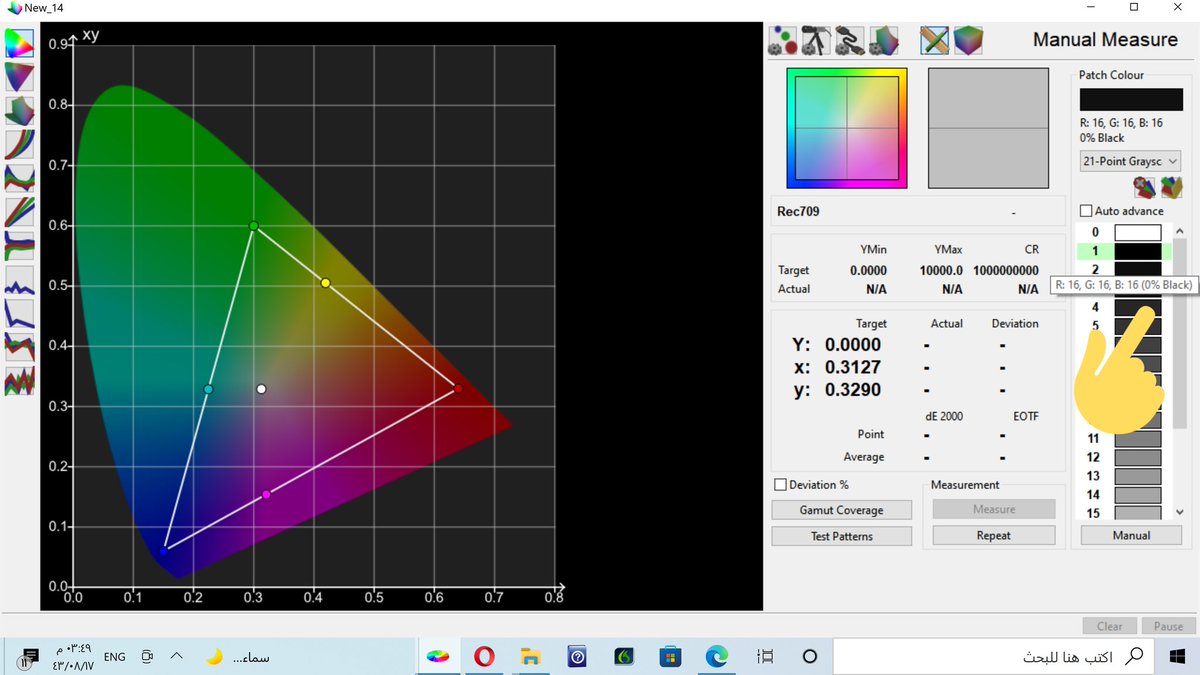Image resolution: width=1200 pixels, height=675 pixels.
Task: Enable the Auto advance checkbox
Action: pyautogui.click(x=1086, y=212)
